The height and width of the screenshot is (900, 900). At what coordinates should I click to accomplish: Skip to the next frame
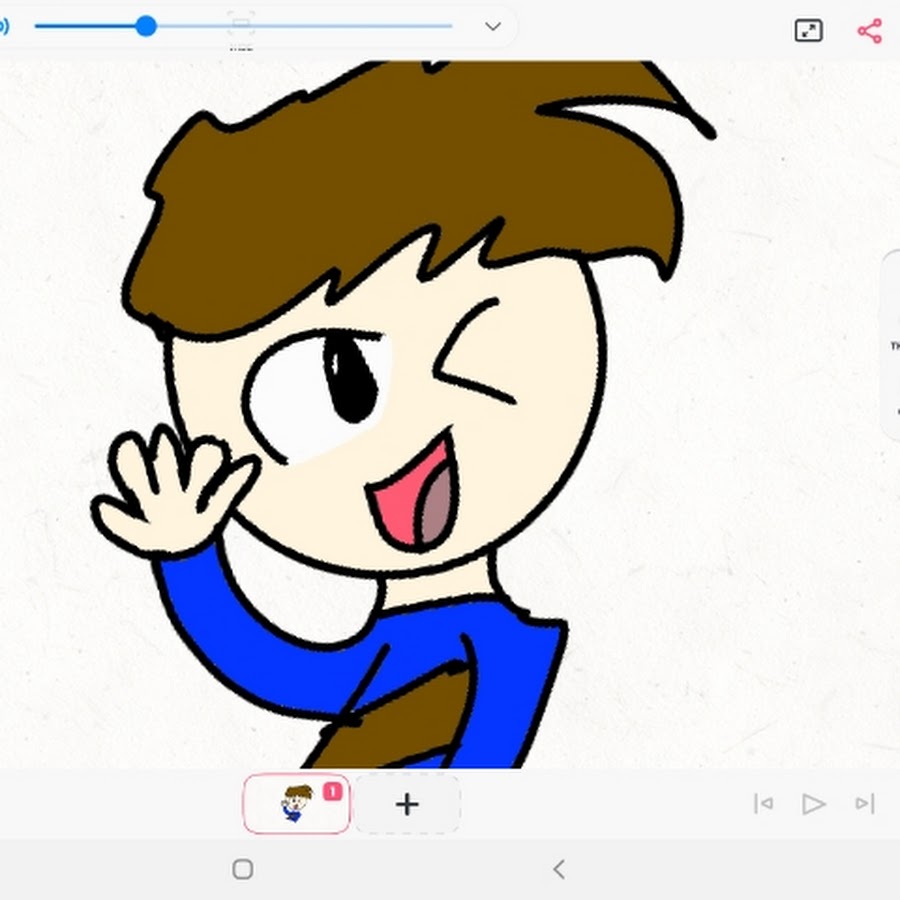coord(864,803)
